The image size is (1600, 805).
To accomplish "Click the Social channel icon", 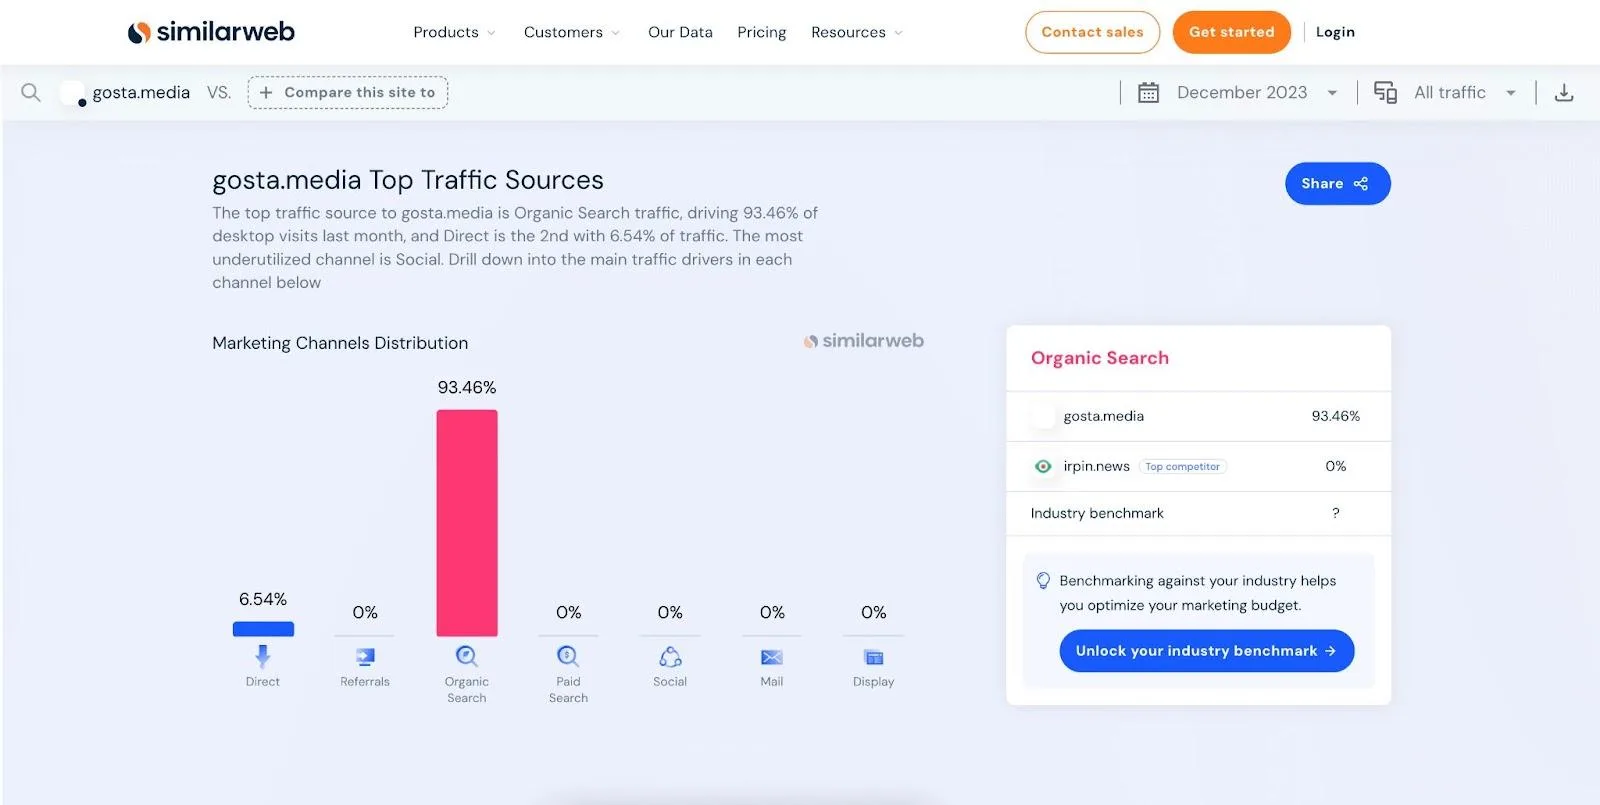I will [x=670, y=656].
